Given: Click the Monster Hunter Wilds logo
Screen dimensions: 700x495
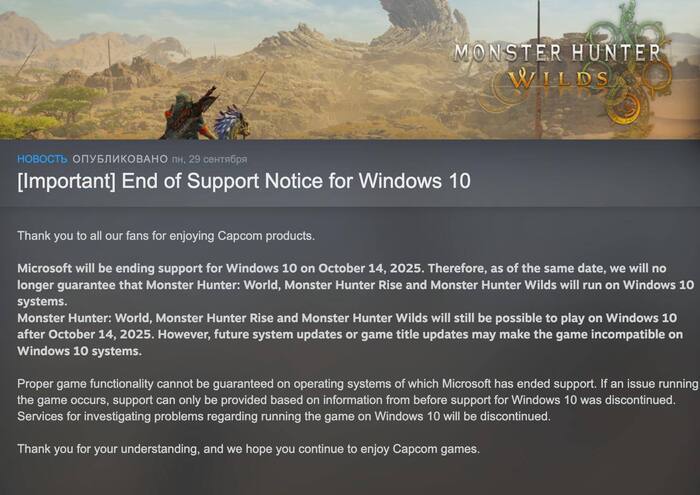Looking at the screenshot, I should (x=557, y=65).
